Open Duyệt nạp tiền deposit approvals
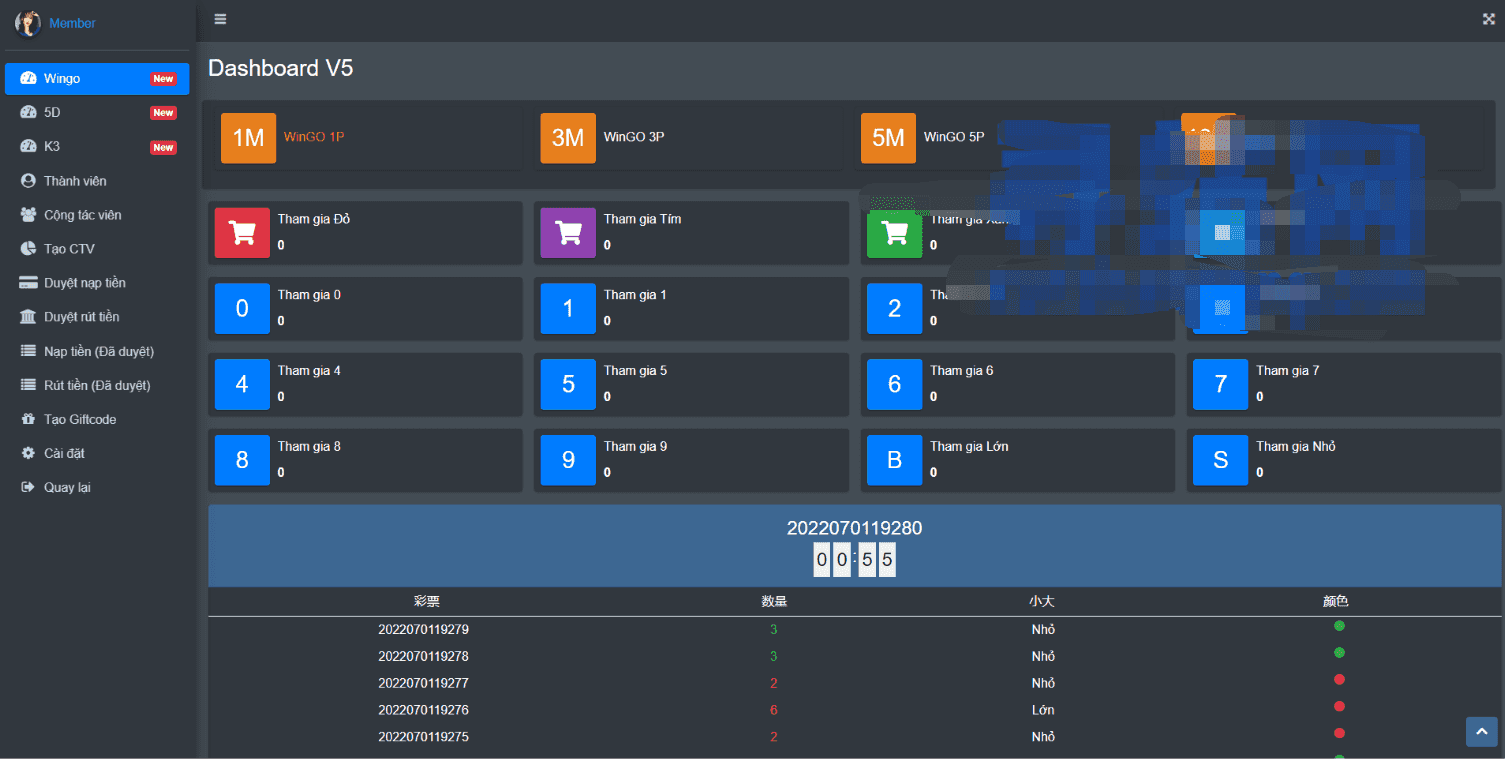 (x=84, y=283)
